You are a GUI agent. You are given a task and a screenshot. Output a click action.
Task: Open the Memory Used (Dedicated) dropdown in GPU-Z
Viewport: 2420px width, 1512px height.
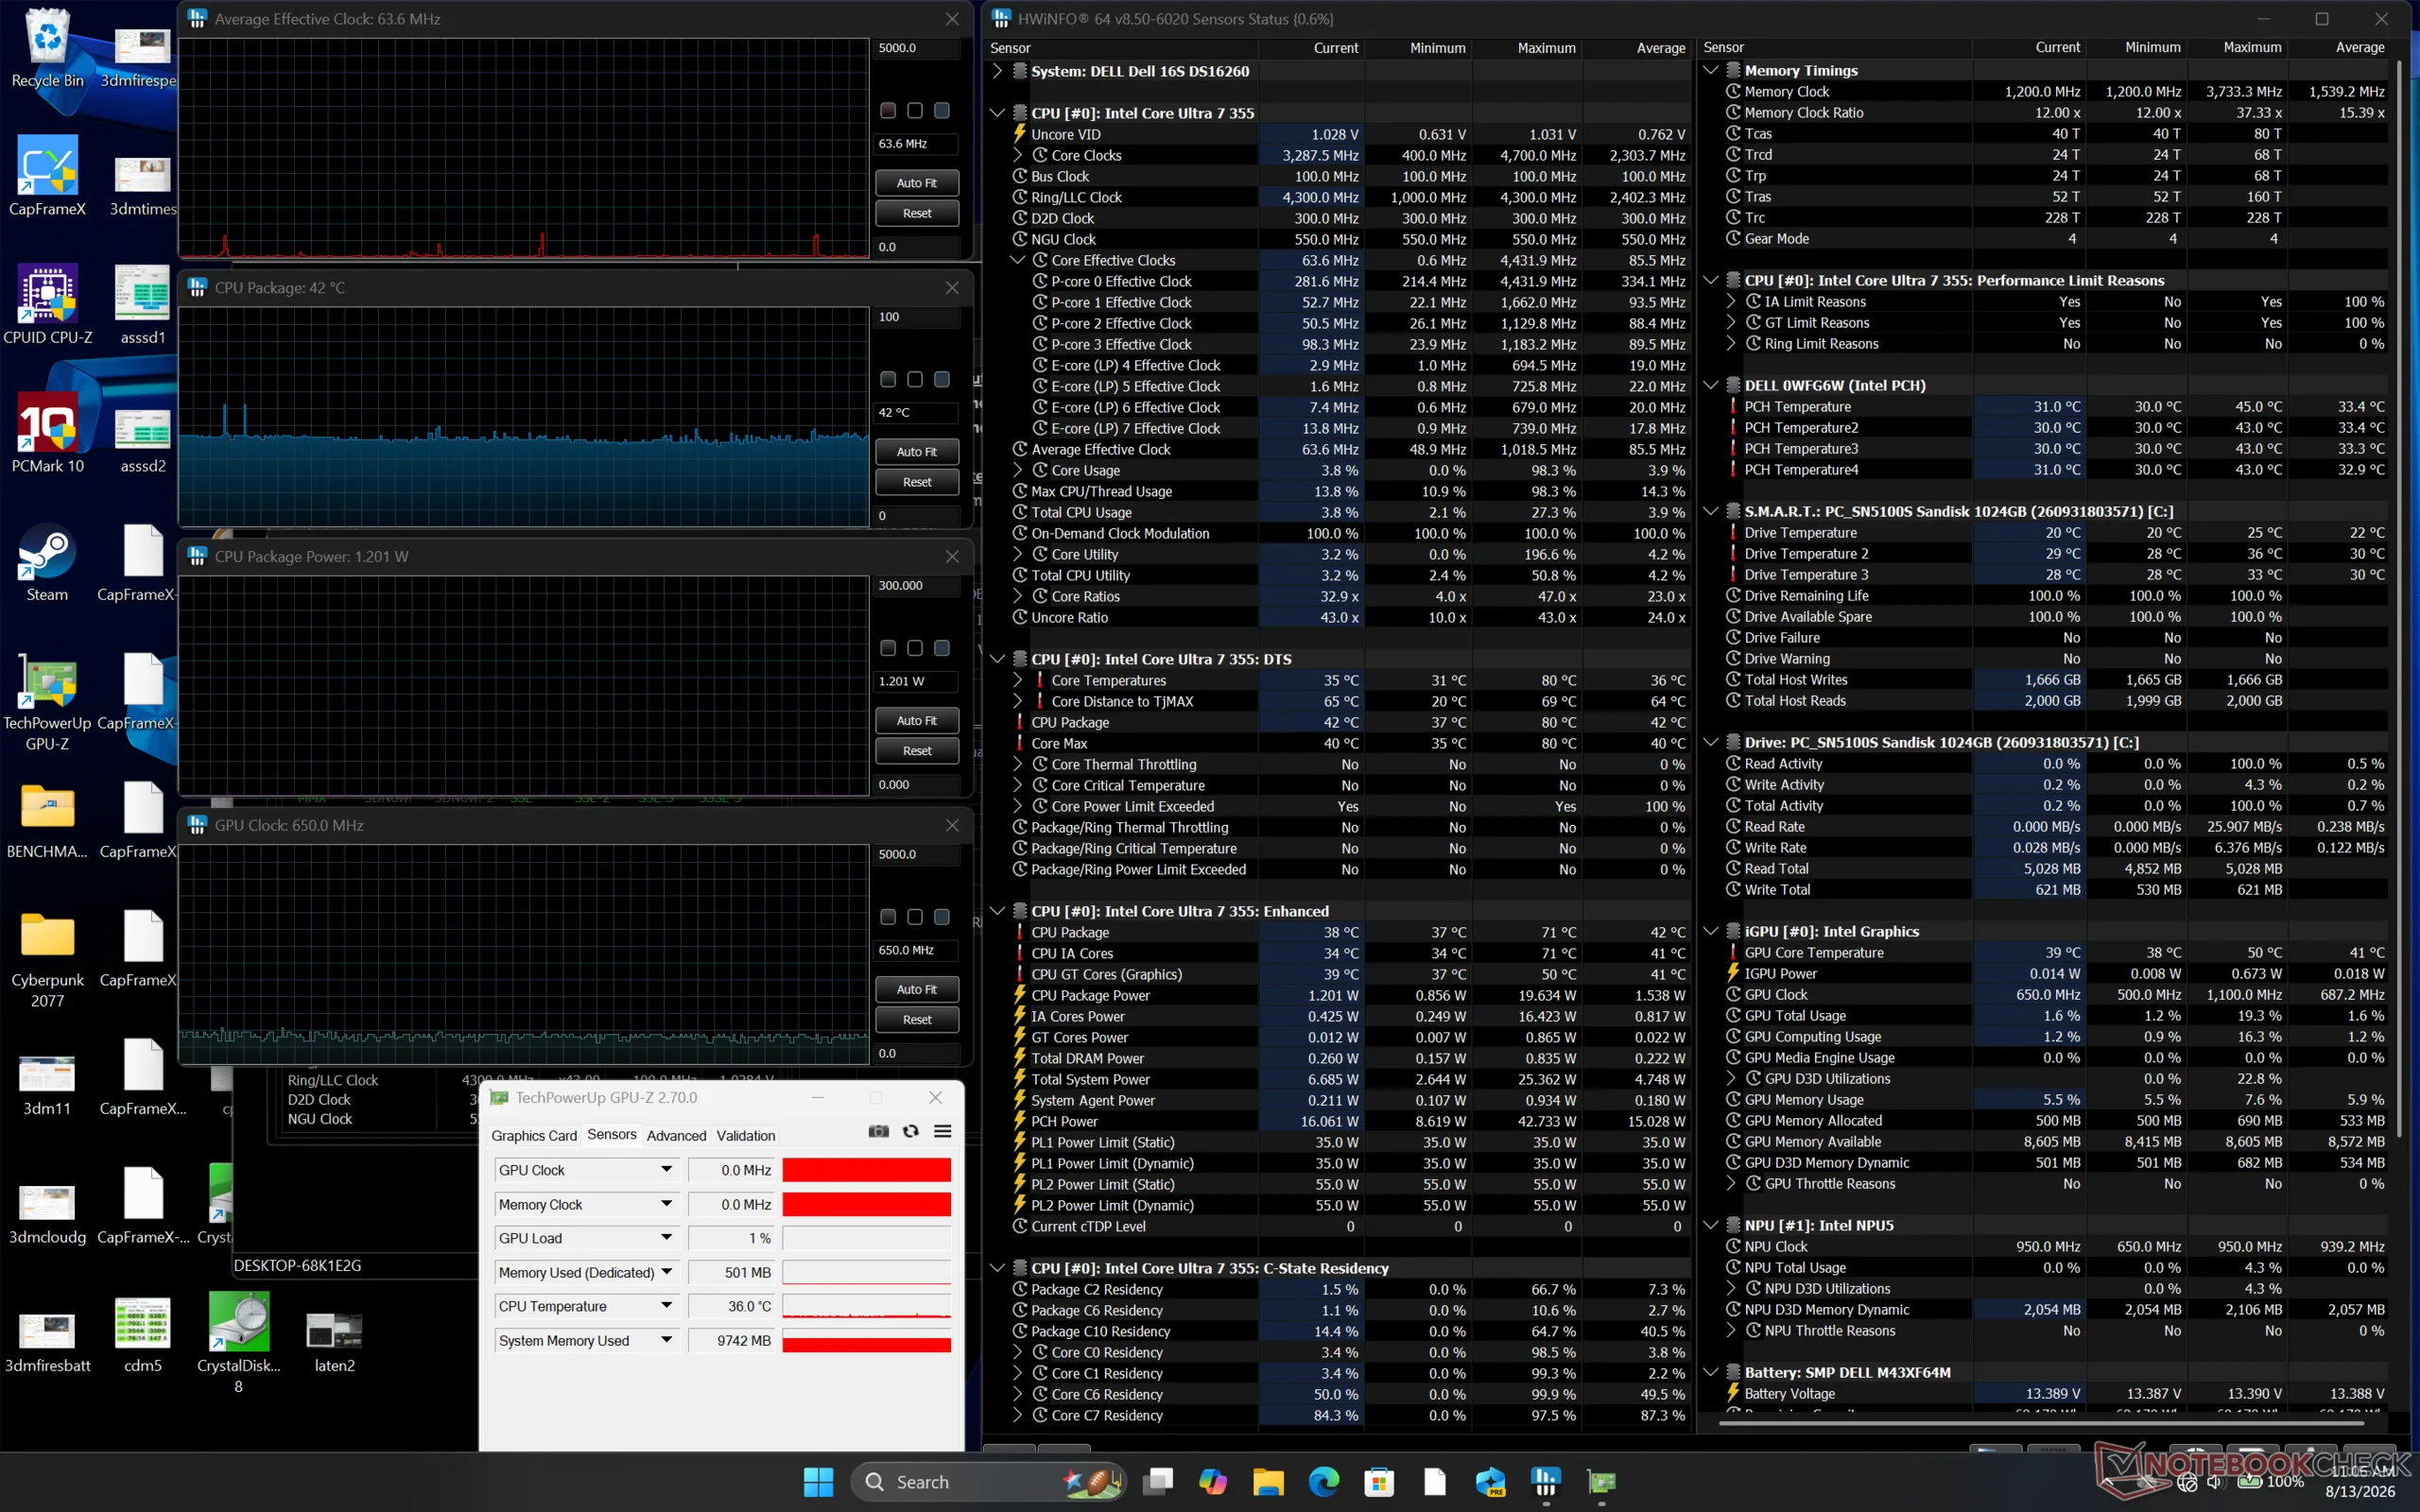[x=587, y=1272]
